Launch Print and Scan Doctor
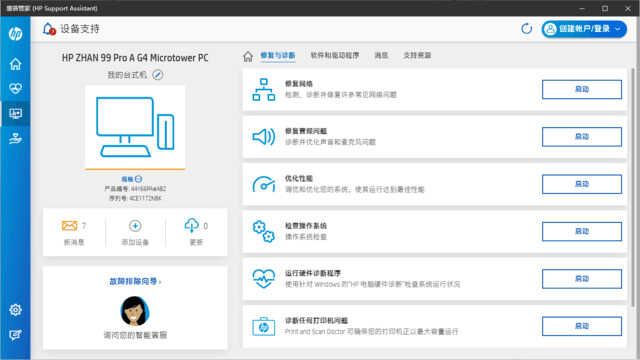This screenshot has height=360, width=640. pyautogui.click(x=582, y=326)
